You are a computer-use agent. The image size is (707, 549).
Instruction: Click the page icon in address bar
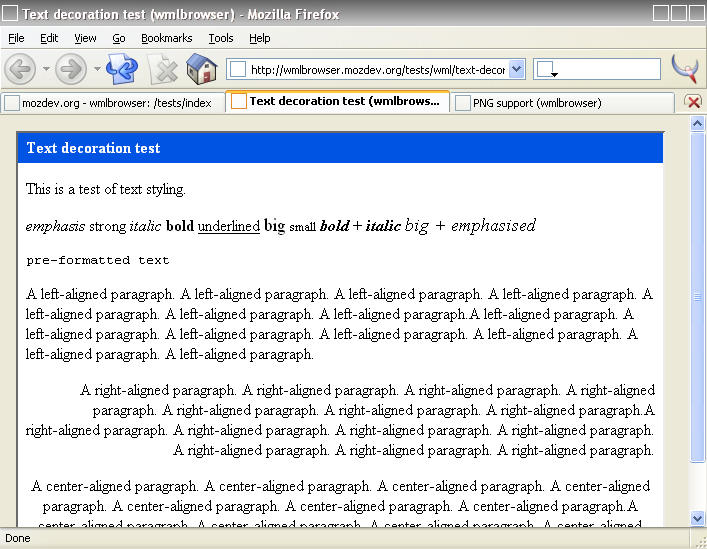[238, 69]
